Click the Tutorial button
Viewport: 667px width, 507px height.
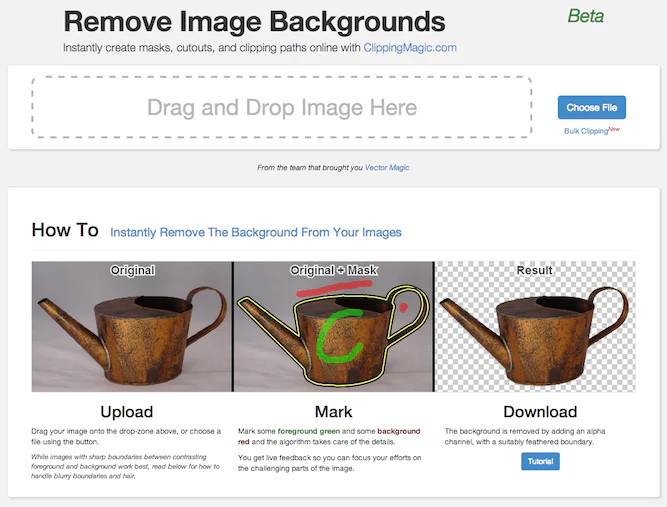540,461
